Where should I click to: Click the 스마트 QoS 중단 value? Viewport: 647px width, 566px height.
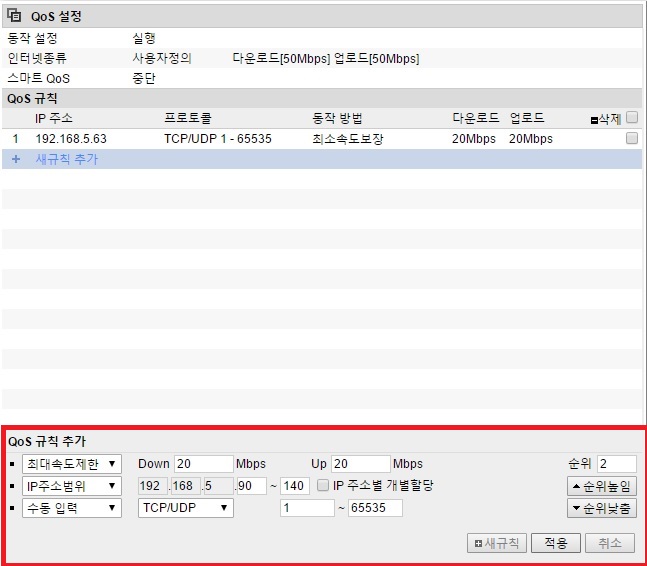point(144,78)
